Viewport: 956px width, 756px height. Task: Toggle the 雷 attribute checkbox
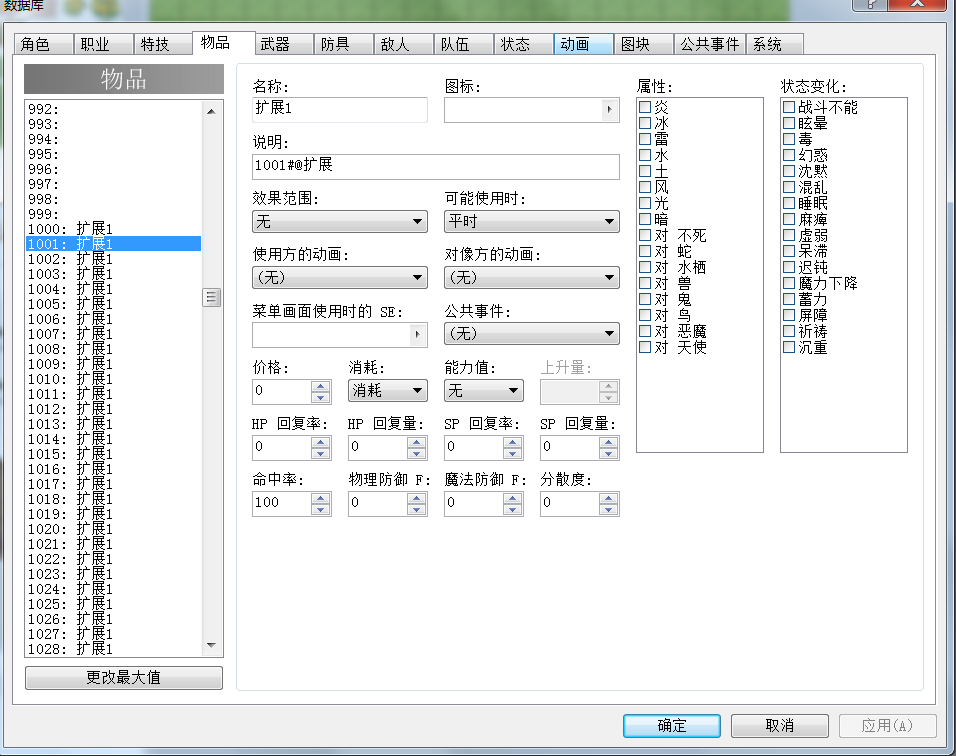coord(645,139)
